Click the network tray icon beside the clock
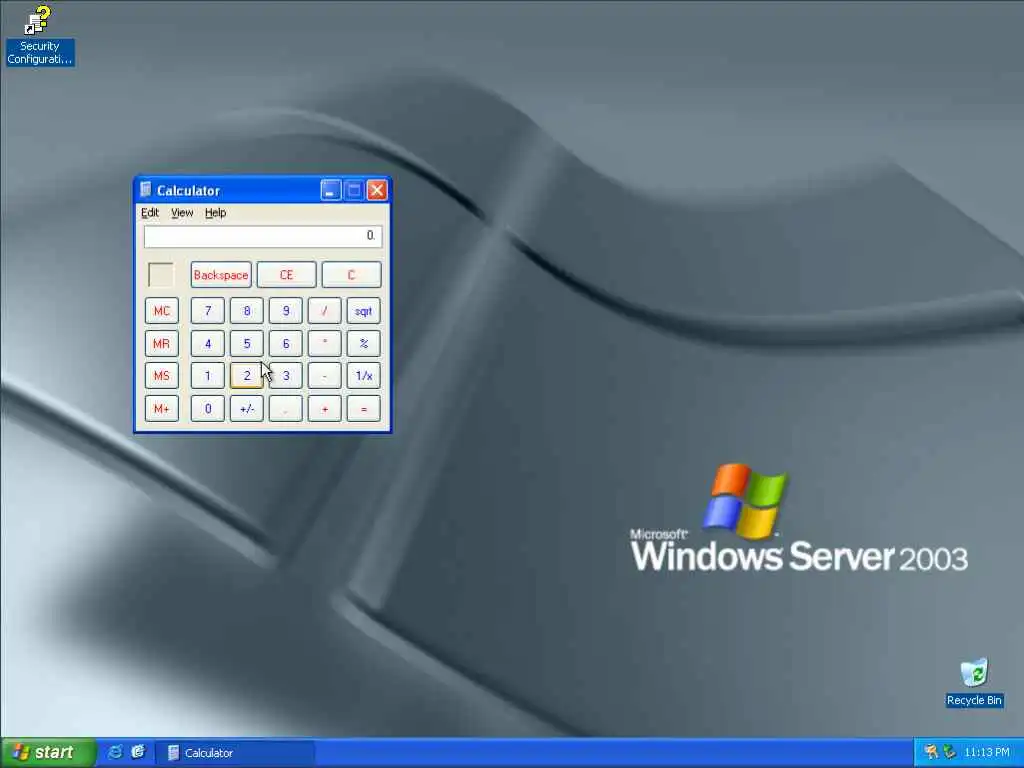Image resolution: width=1024 pixels, height=768 pixels. pyautogui.click(x=949, y=752)
